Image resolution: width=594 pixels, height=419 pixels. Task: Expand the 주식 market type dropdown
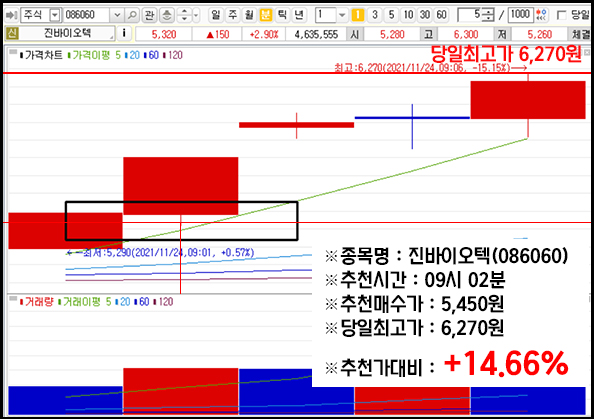click(x=55, y=15)
